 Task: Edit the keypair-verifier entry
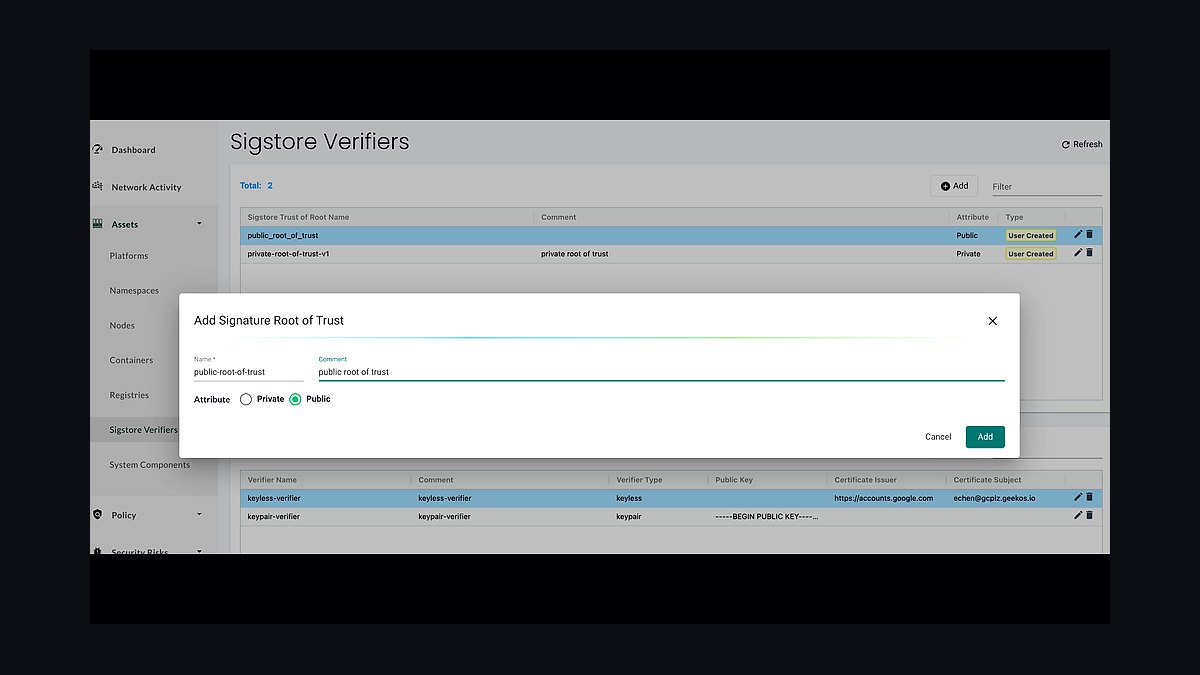pos(1078,516)
